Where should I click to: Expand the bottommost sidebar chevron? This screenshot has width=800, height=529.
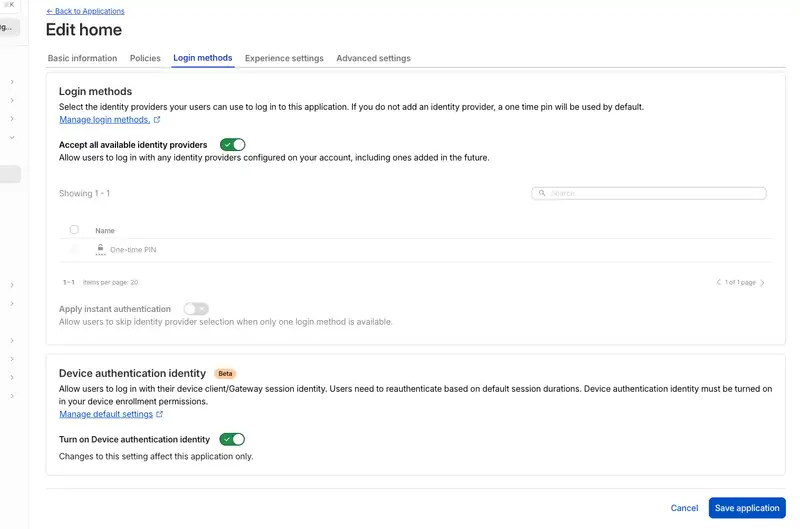click(12, 396)
